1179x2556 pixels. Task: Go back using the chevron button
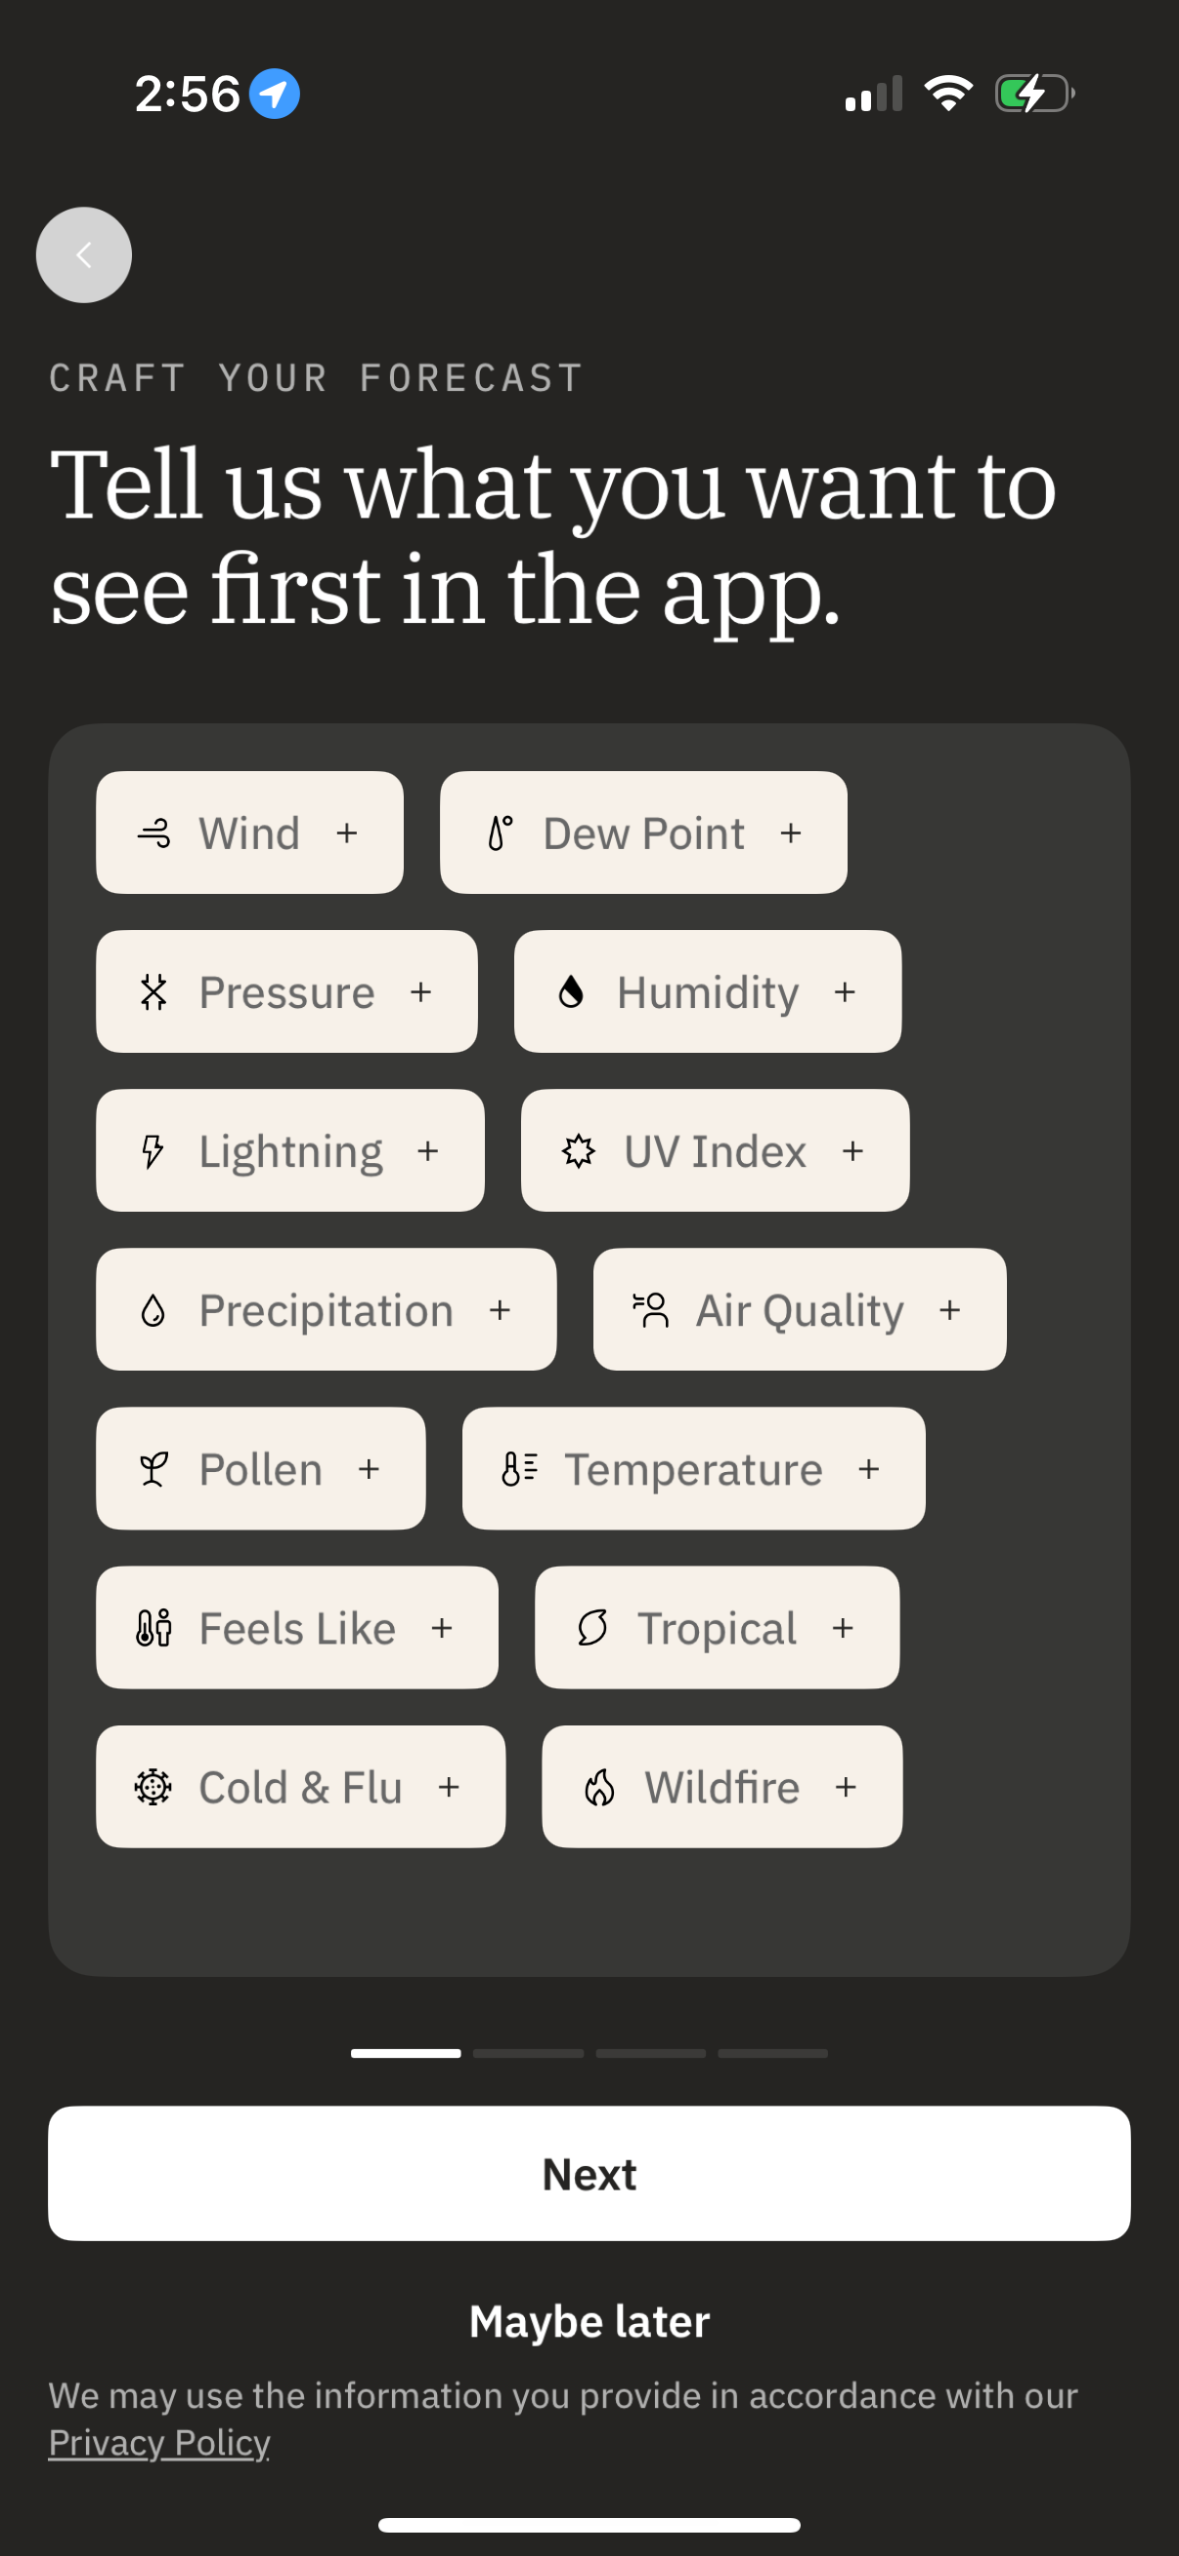point(83,254)
